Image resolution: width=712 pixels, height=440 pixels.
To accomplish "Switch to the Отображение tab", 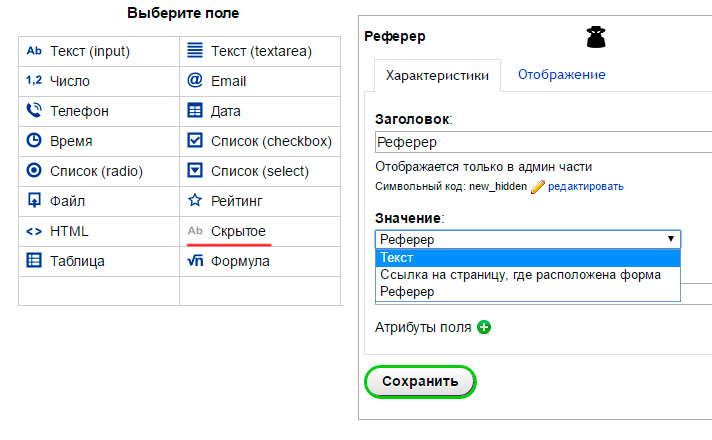I will [x=561, y=75].
